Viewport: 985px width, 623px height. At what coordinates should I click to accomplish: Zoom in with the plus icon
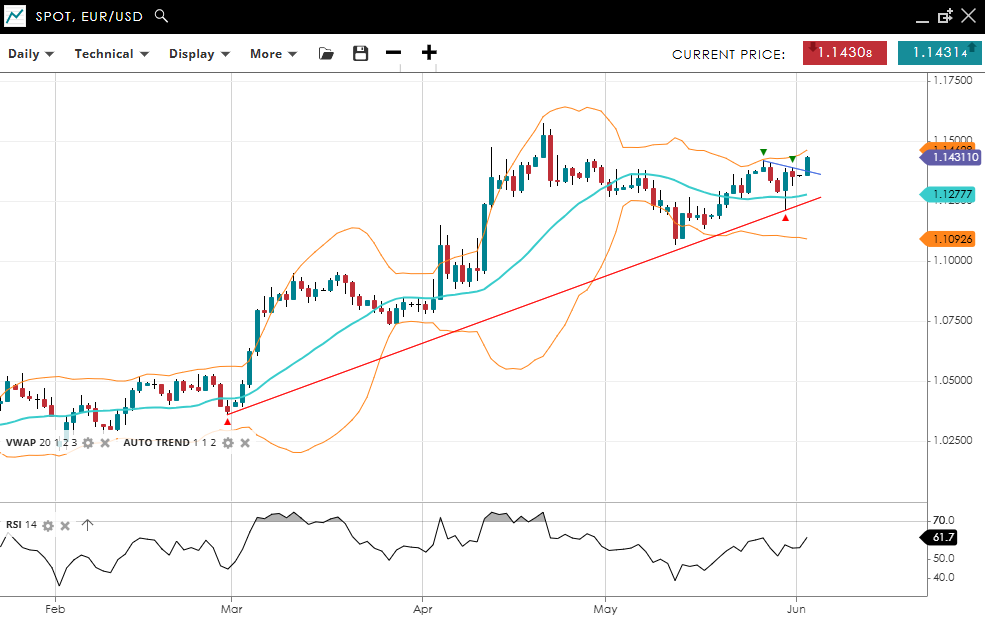(x=429, y=53)
